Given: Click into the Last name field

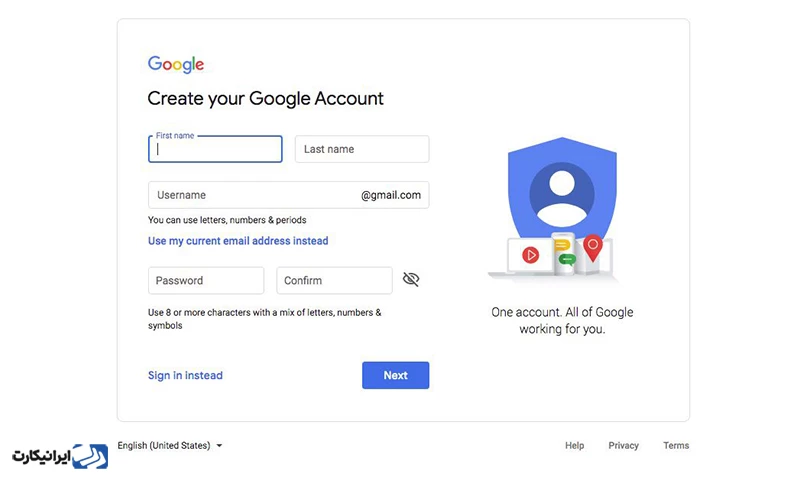Looking at the screenshot, I should coord(362,149).
